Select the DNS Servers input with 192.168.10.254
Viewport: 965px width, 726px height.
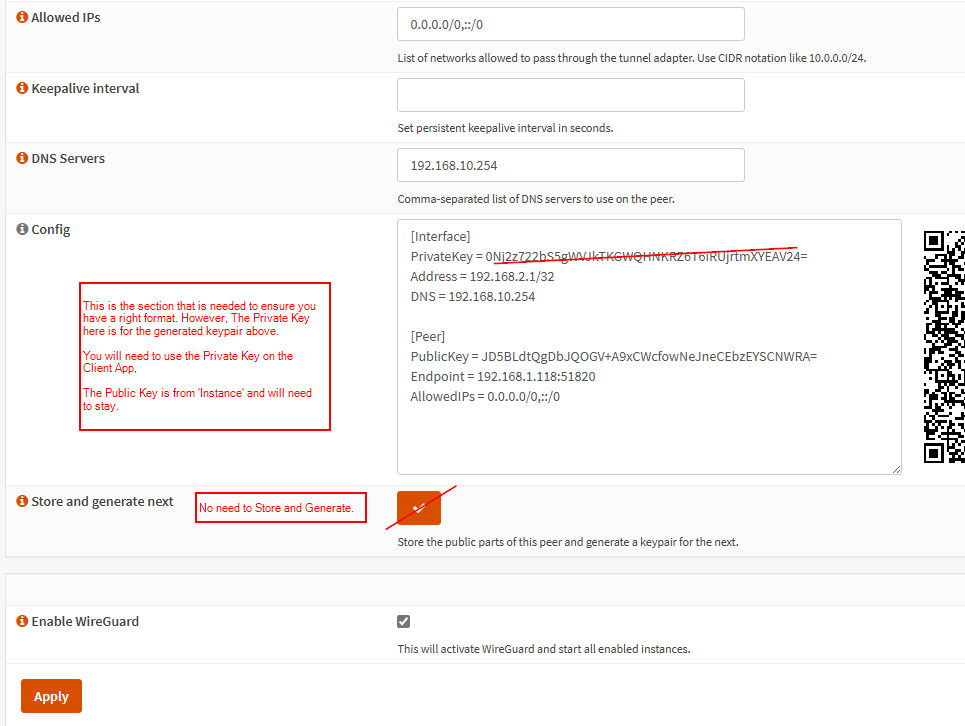pos(570,165)
